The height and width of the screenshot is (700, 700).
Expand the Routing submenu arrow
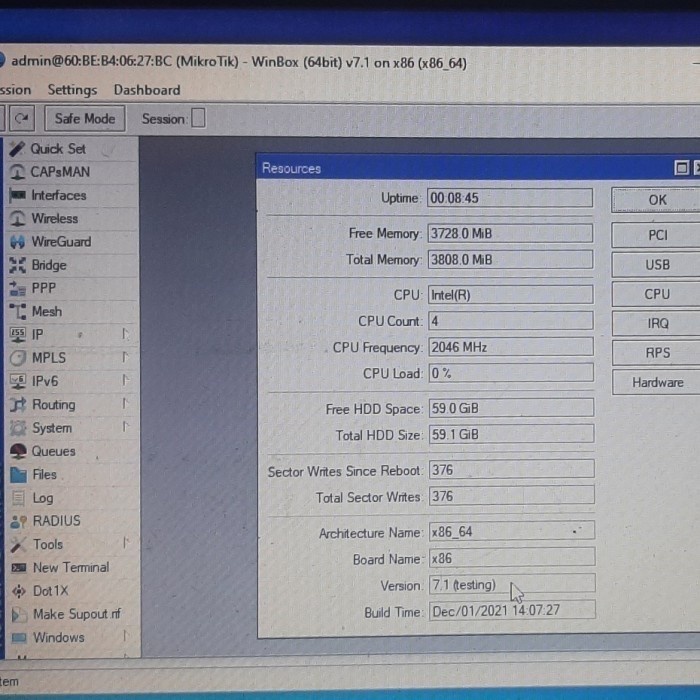[x=125, y=404]
